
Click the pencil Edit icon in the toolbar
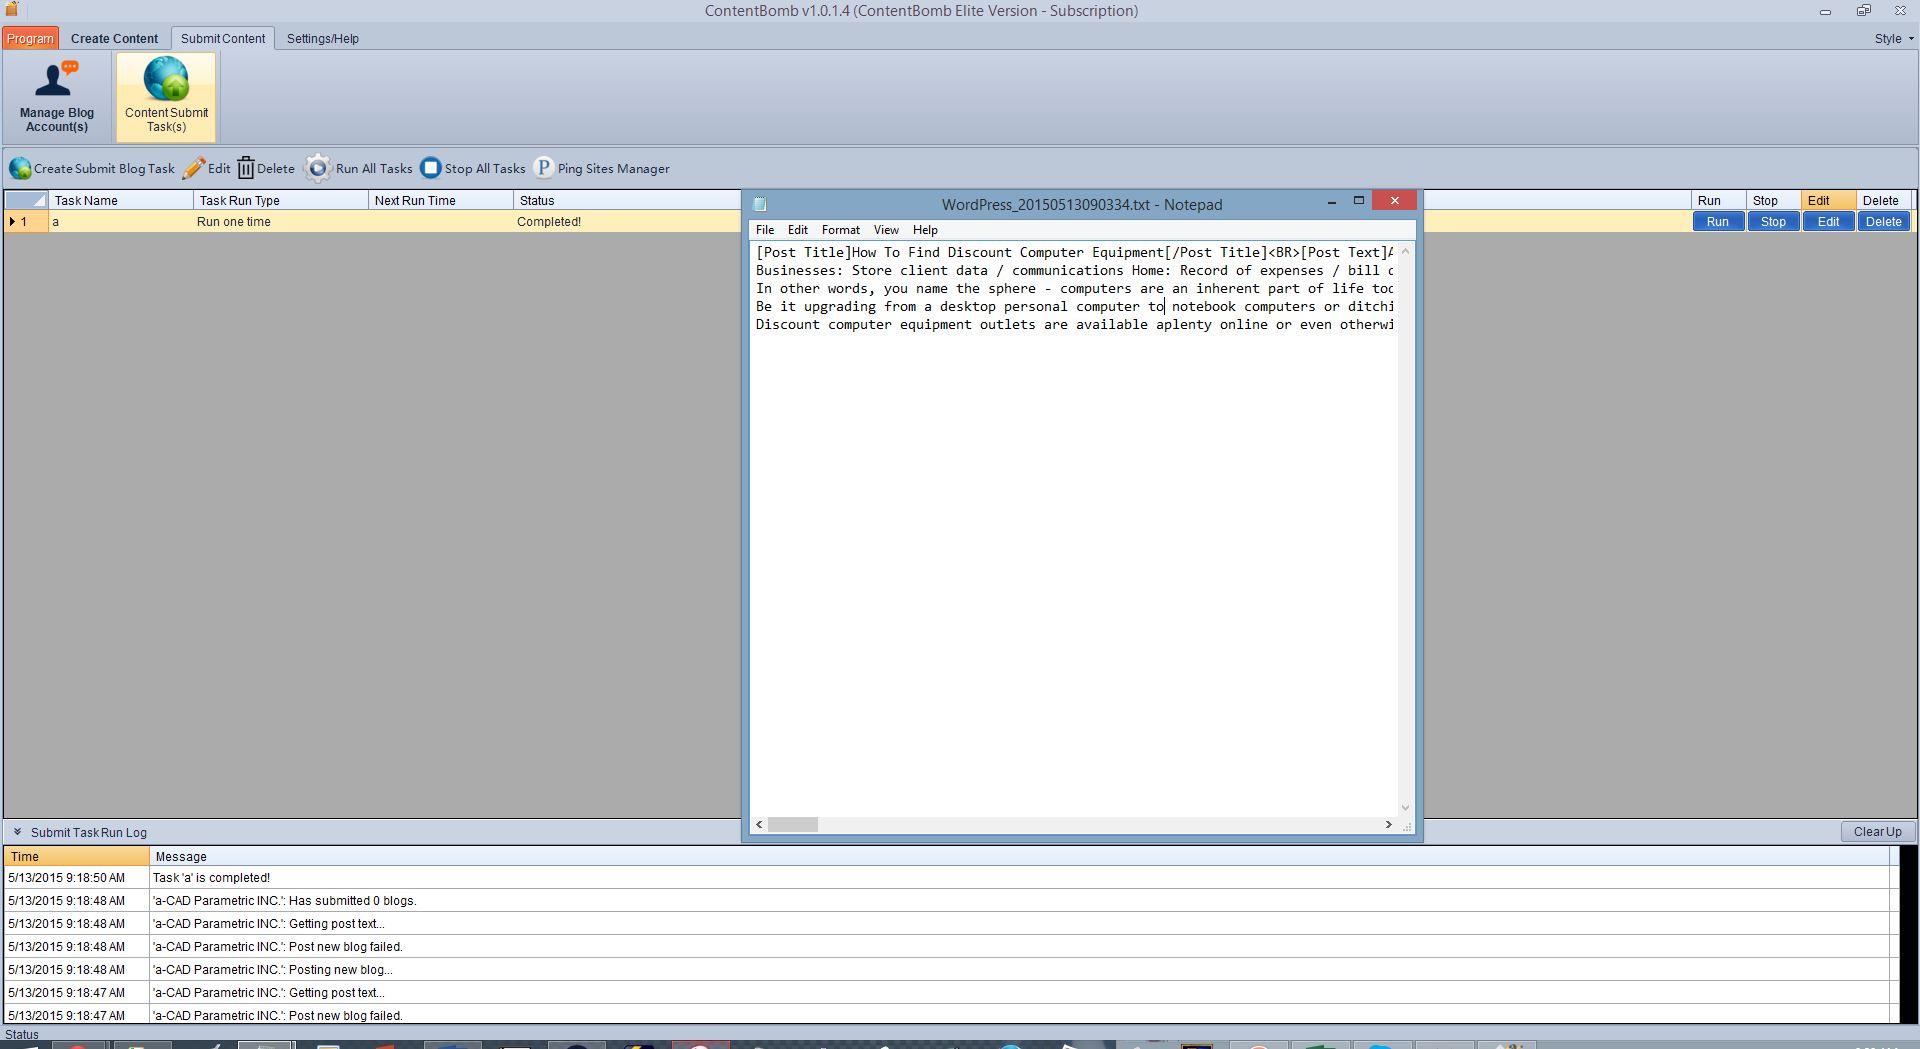coord(195,168)
